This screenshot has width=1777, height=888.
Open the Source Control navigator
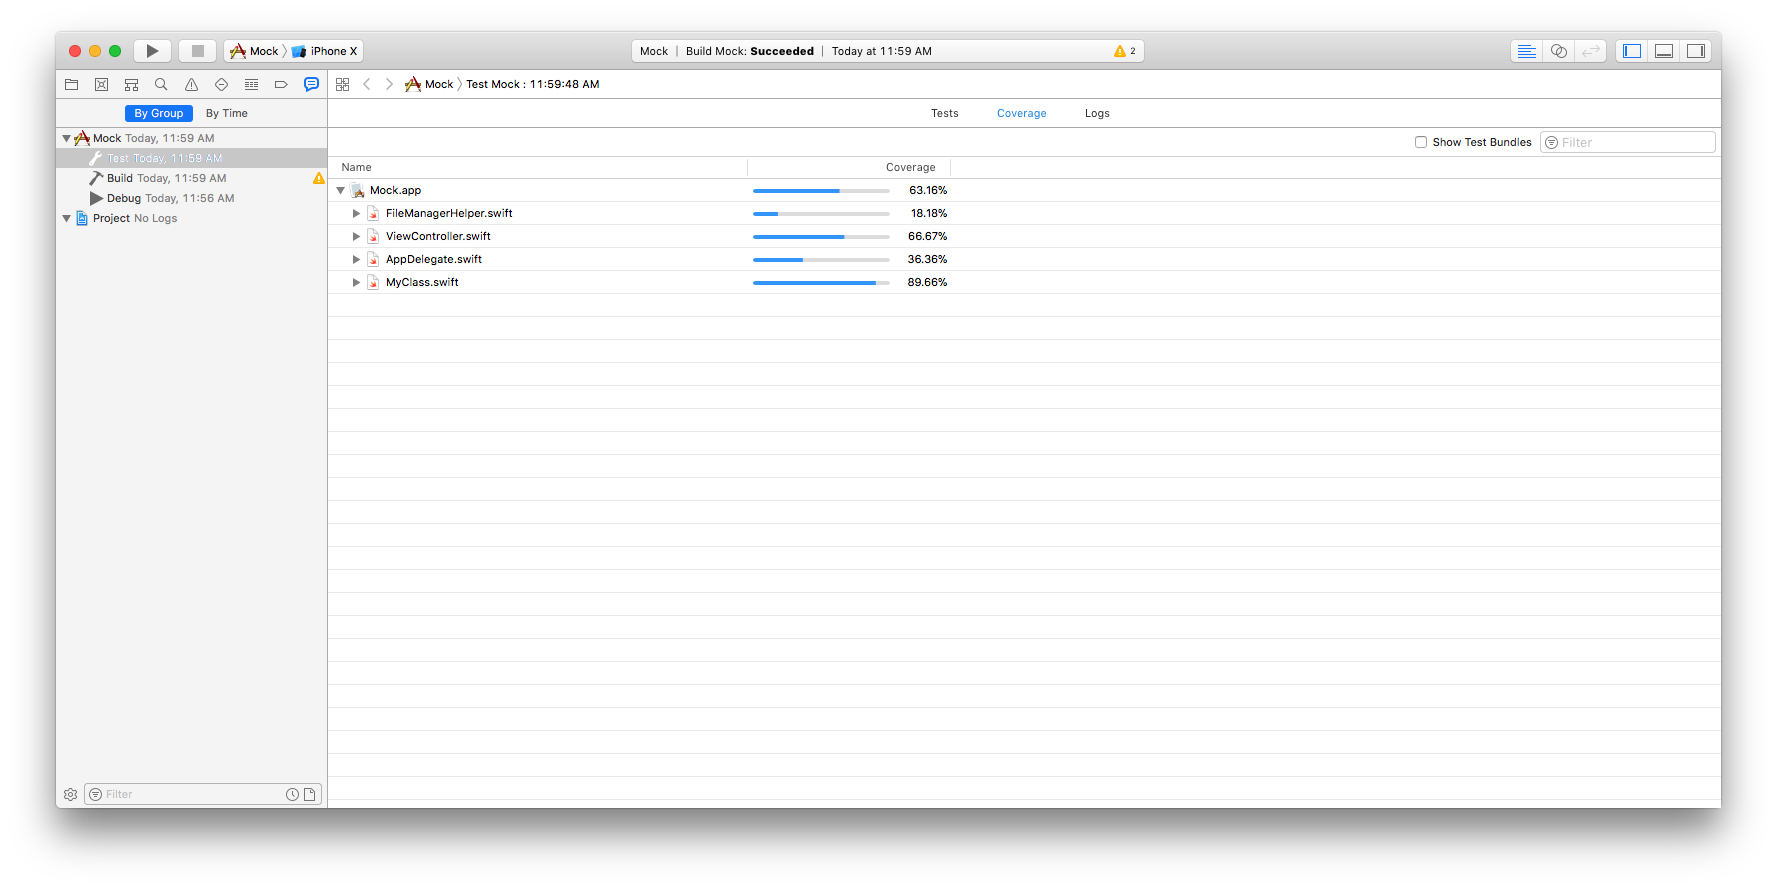pyautogui.click(x=102, y=85)
